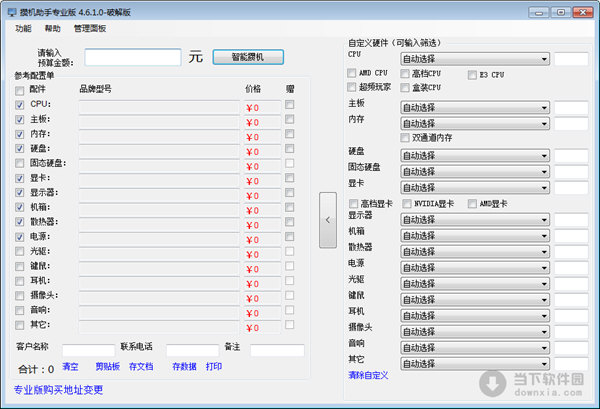The image size is (600, 409).
Task: Open the 帮助 menu
Action: click(x=52, y=28)
